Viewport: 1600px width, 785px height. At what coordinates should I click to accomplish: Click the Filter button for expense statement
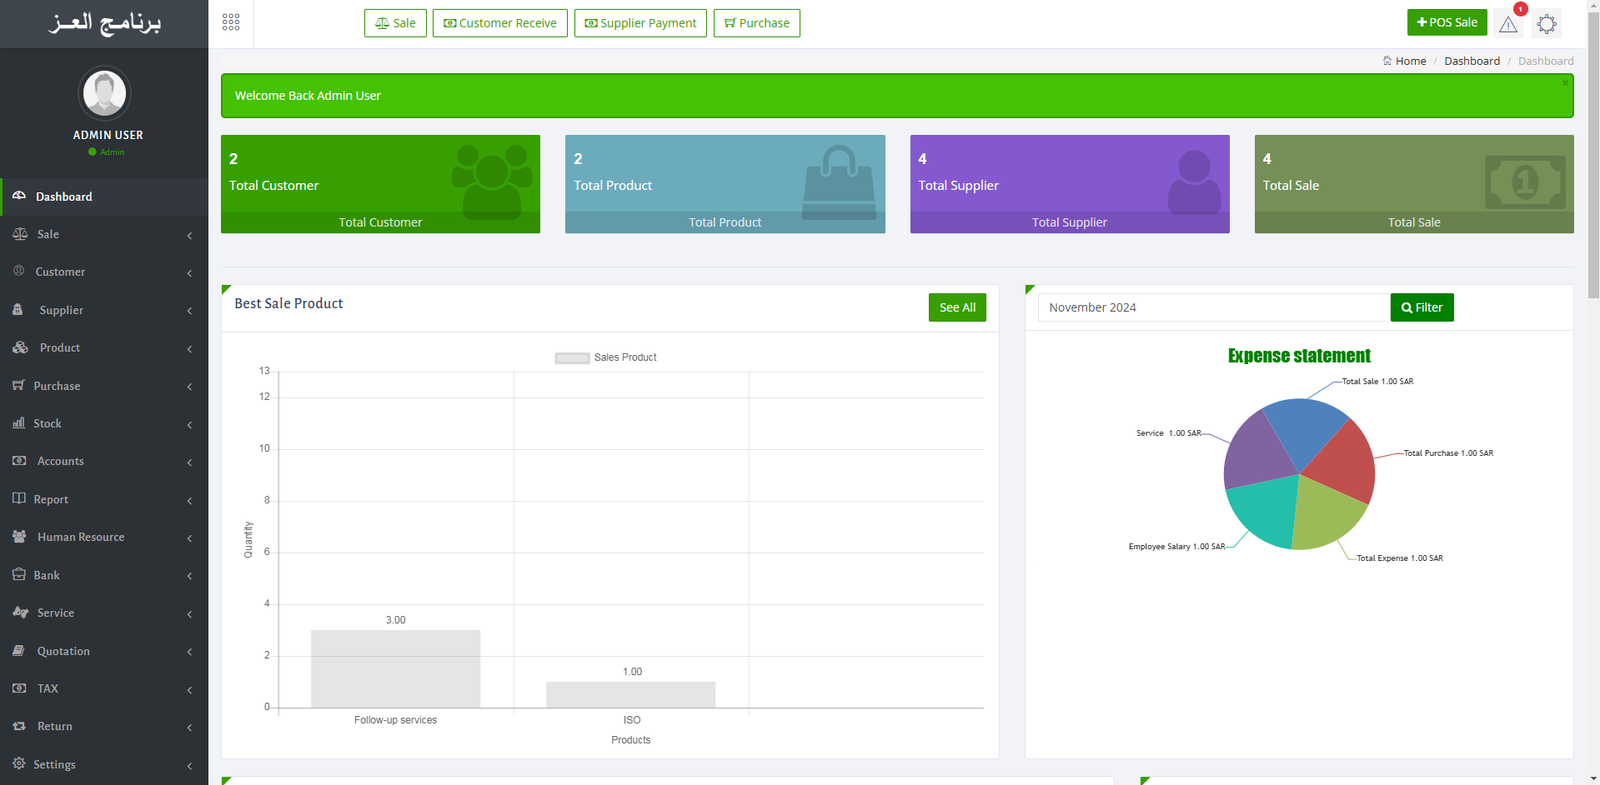pos(1421,308)
